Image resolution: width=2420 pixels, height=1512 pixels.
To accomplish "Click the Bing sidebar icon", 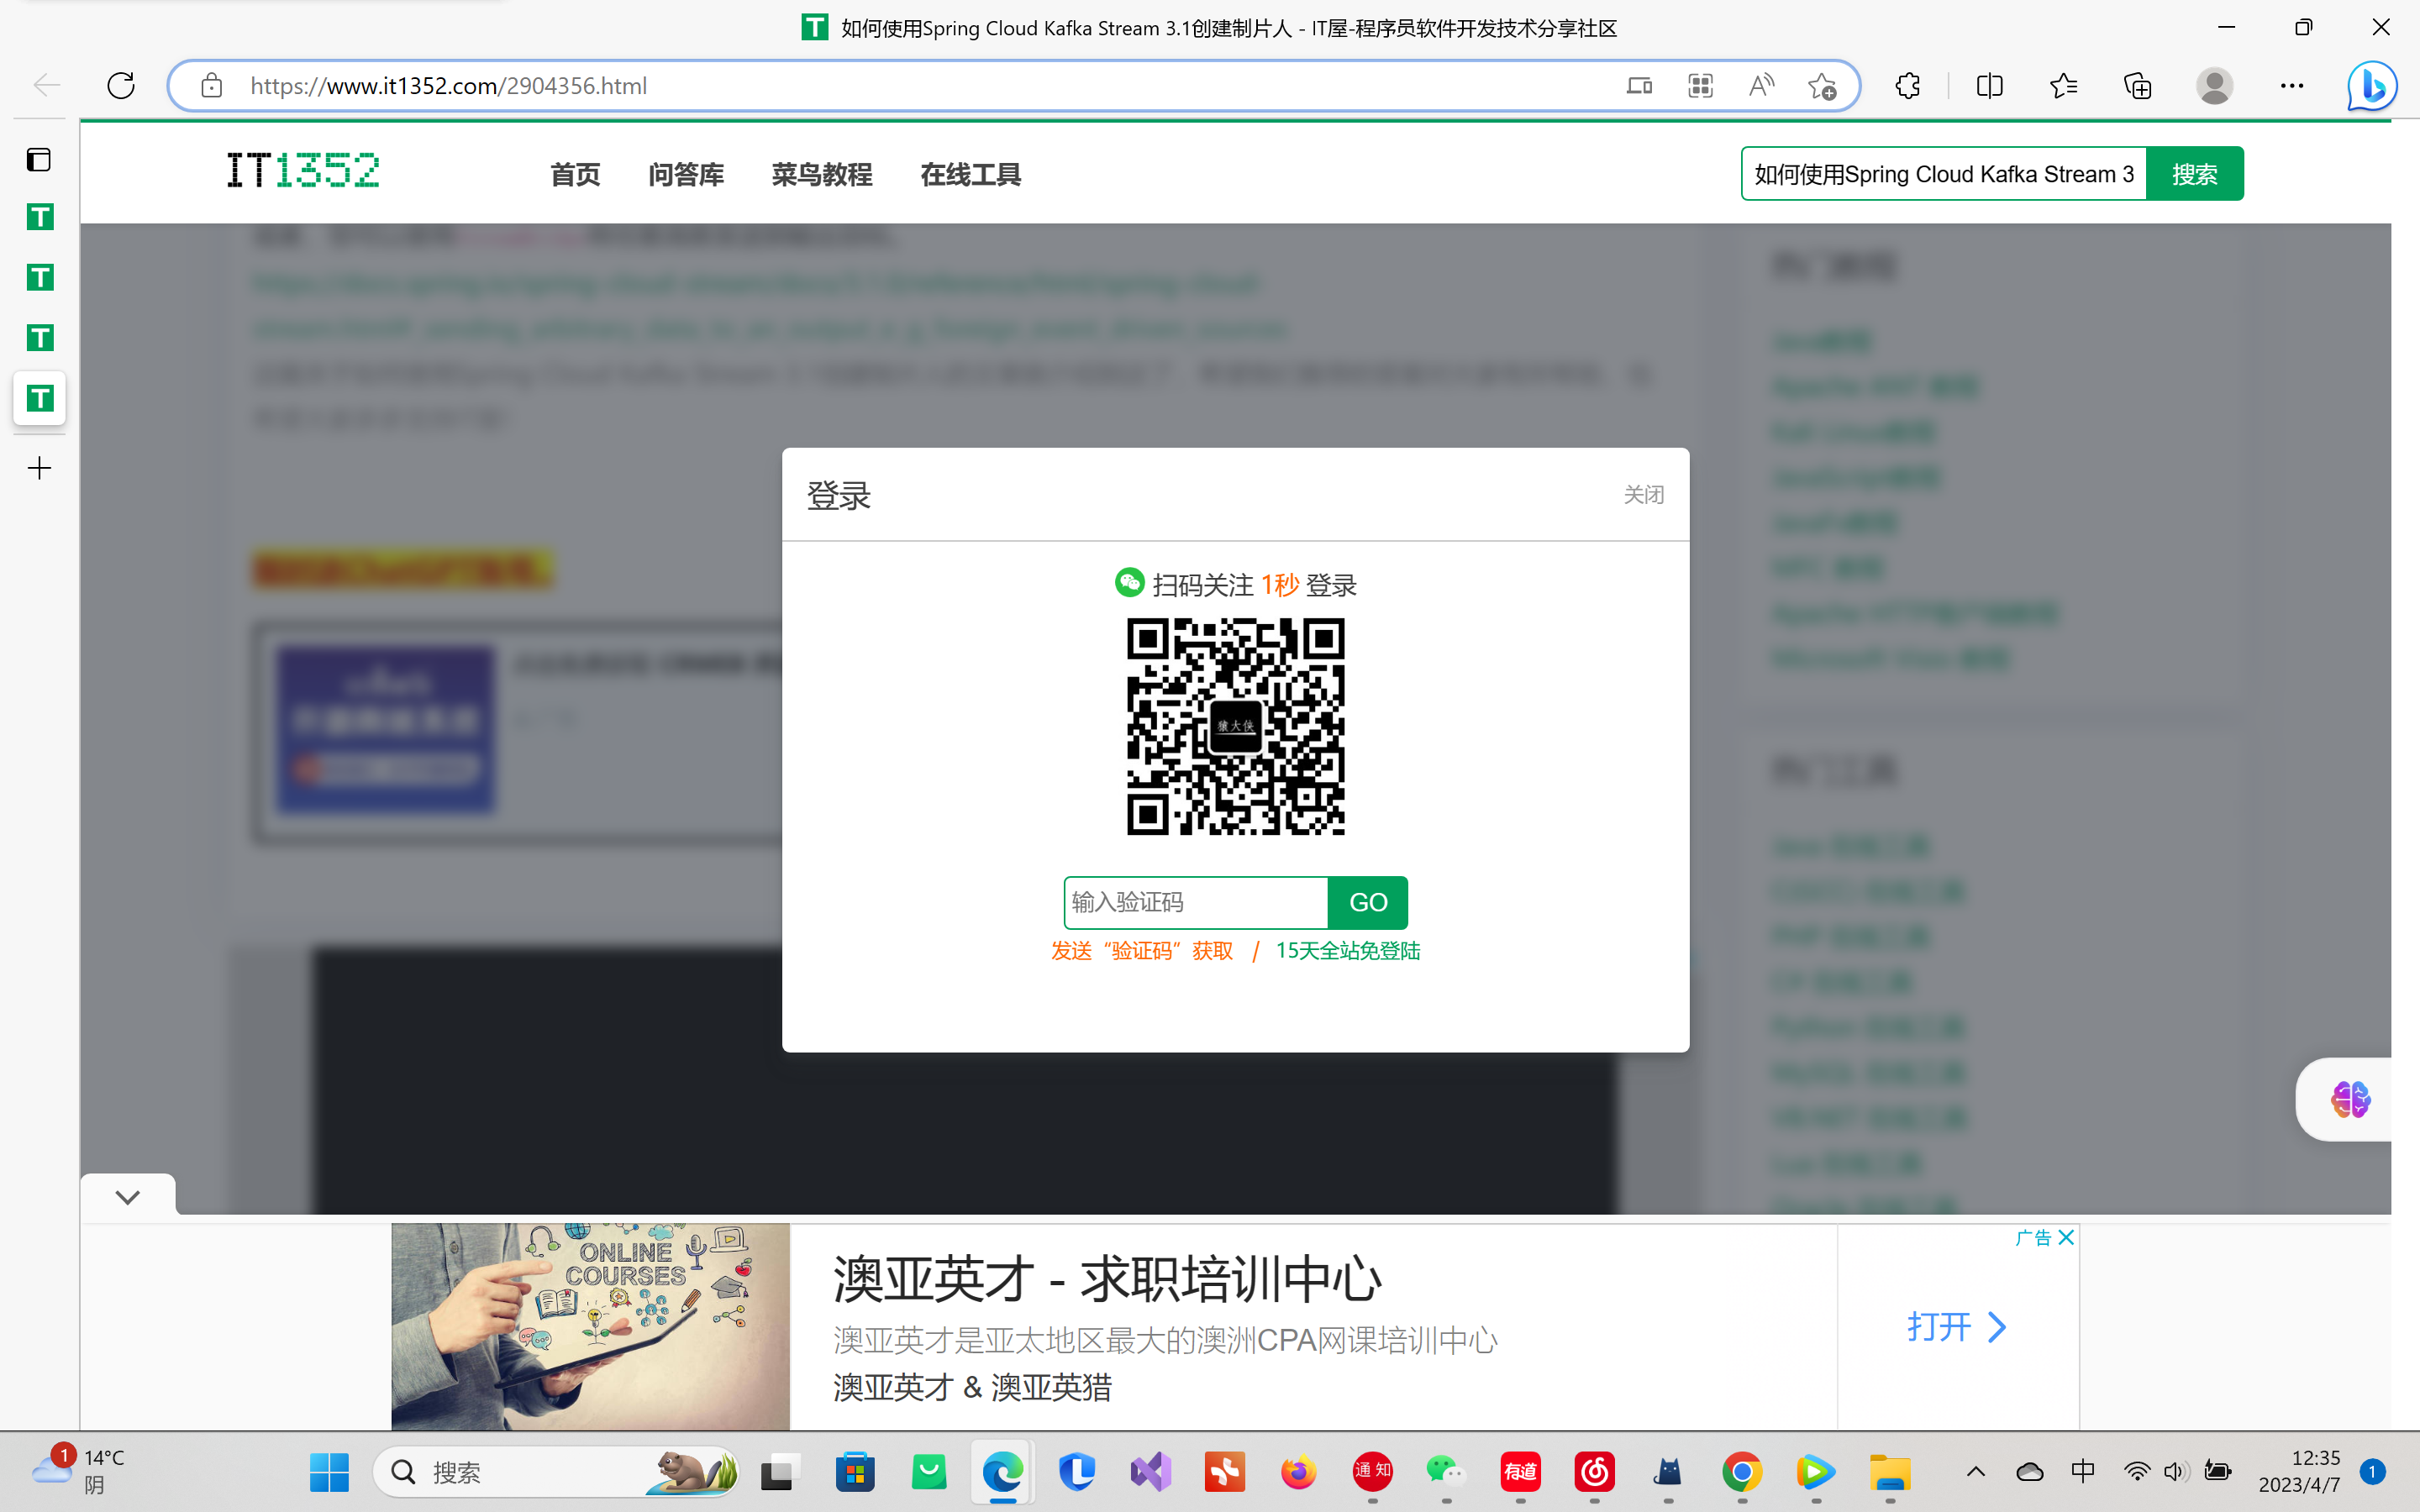I will click(2371, 86).
